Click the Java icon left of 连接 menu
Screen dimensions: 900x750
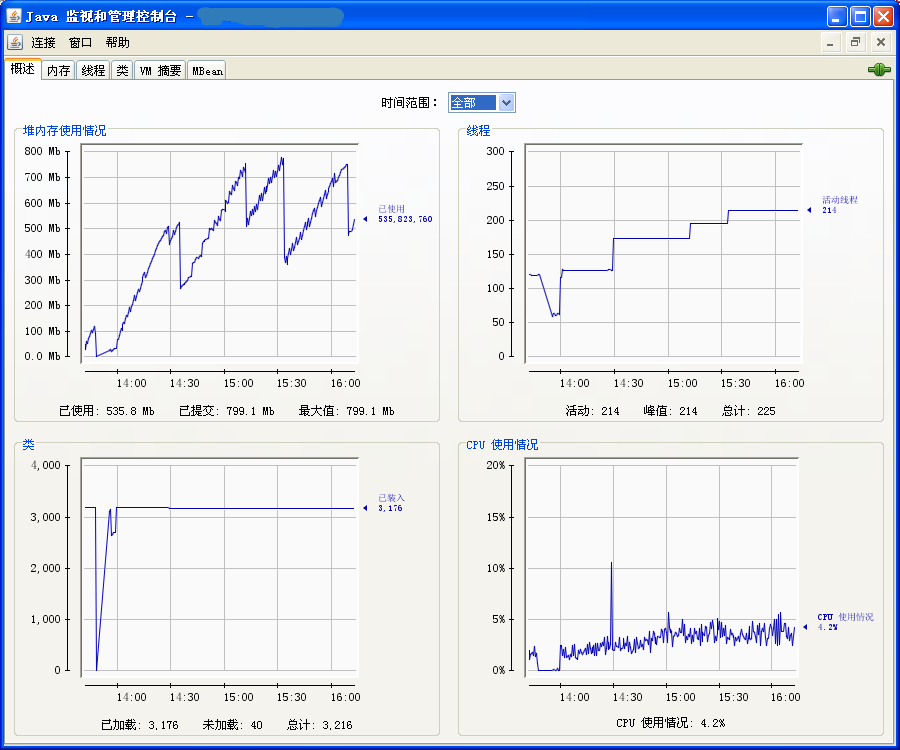[x=15, y=42]
